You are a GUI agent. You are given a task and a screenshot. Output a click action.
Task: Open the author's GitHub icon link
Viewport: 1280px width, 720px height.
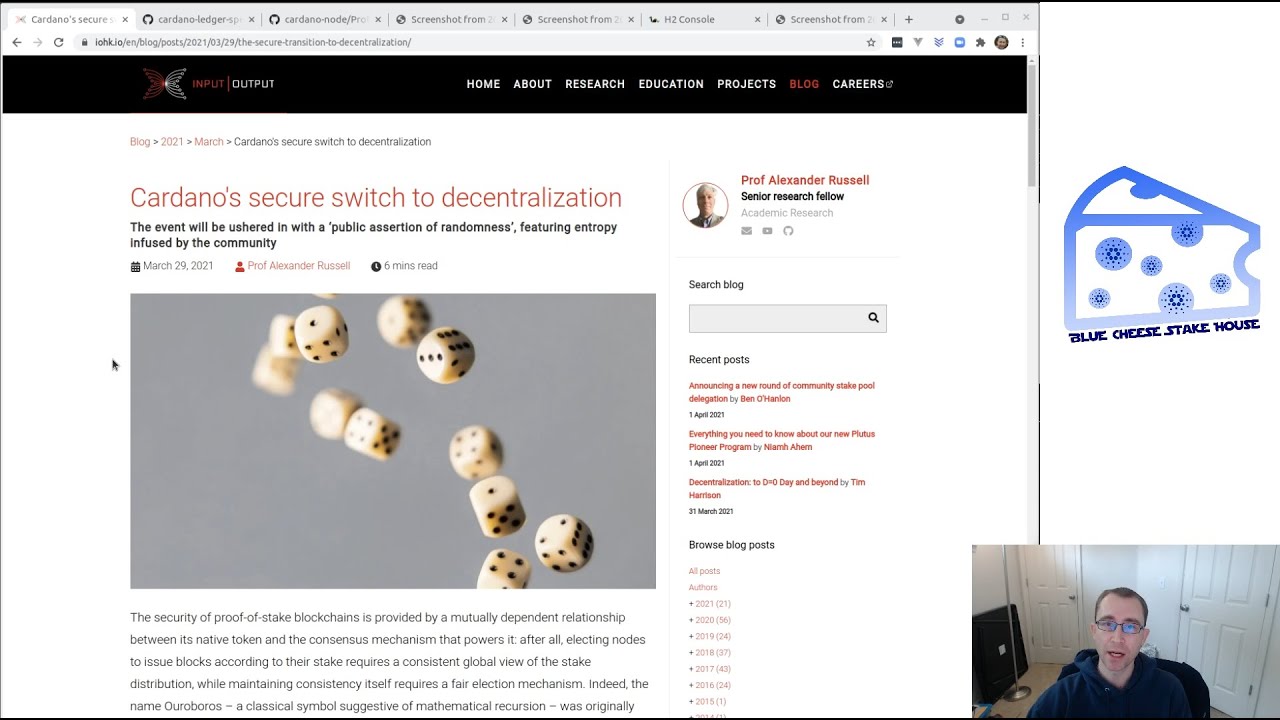788,231
